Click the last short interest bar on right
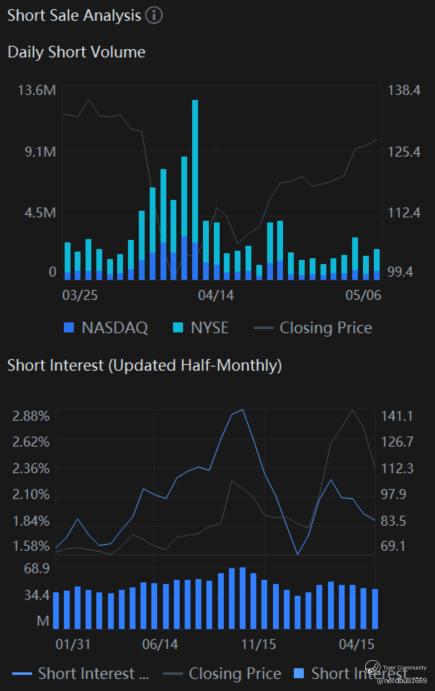 375,609
